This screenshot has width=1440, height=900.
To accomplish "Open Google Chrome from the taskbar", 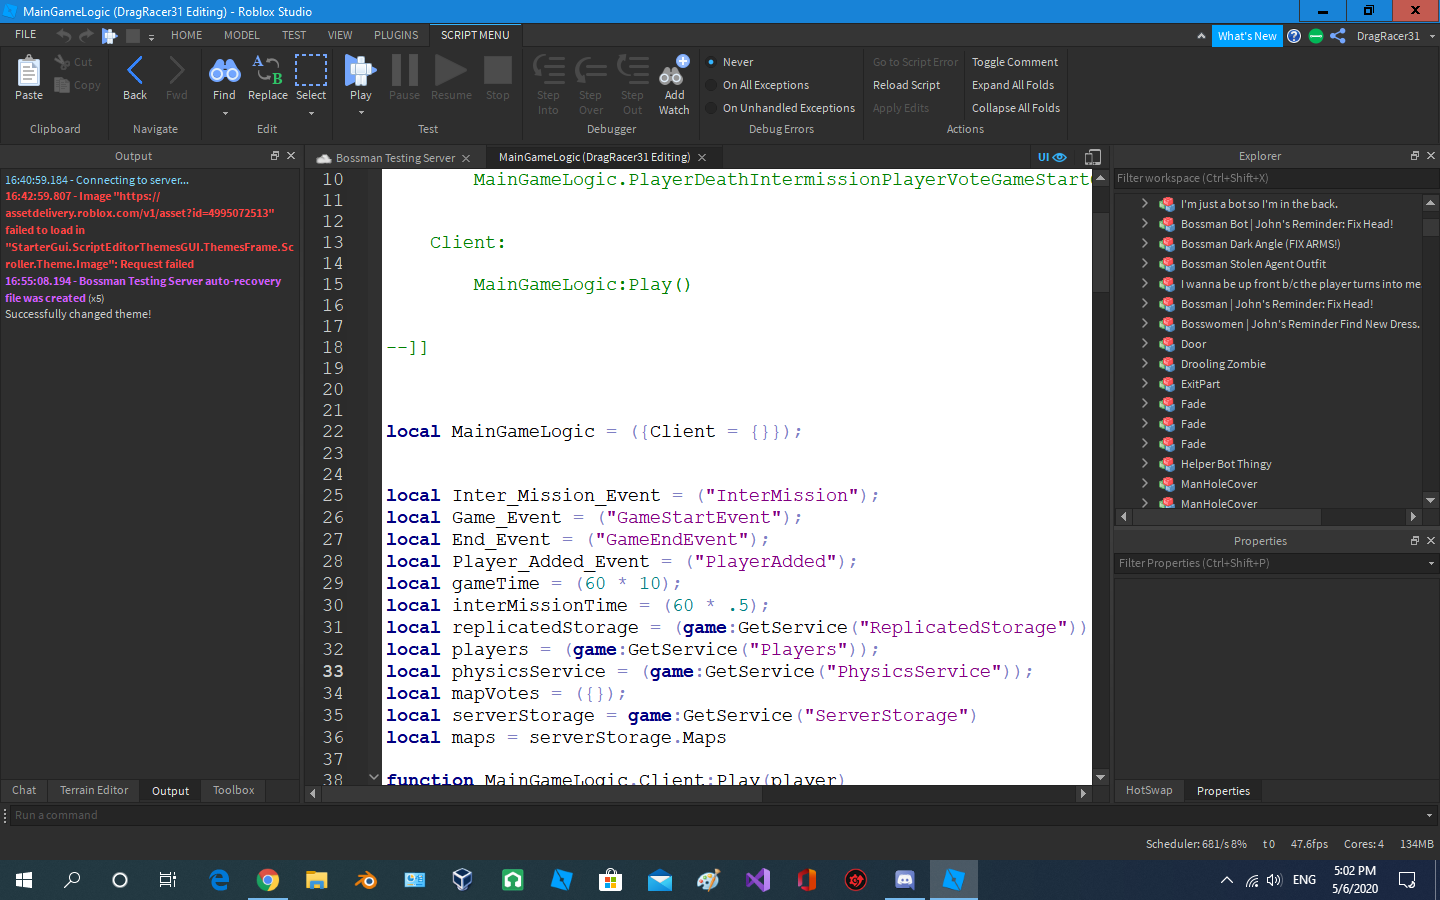I will (x=267, y=880).
